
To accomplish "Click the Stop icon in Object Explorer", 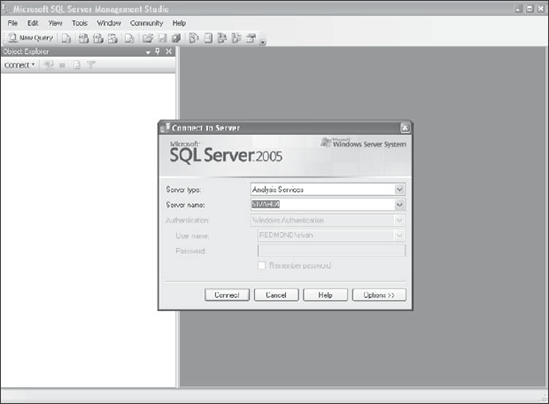I will click(x=62, y=65).
